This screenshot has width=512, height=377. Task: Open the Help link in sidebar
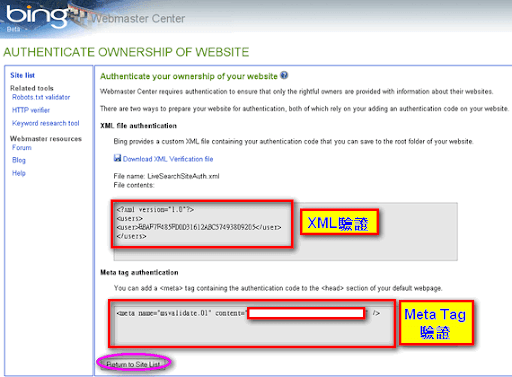point(19,173)
